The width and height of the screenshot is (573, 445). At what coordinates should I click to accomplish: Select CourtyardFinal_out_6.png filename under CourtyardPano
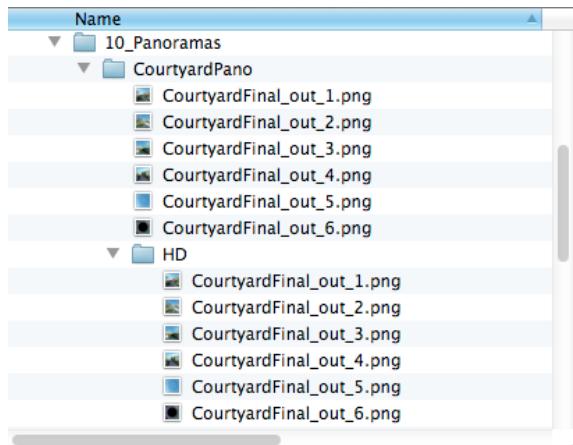pyautogui.click(x=267, y=228)
